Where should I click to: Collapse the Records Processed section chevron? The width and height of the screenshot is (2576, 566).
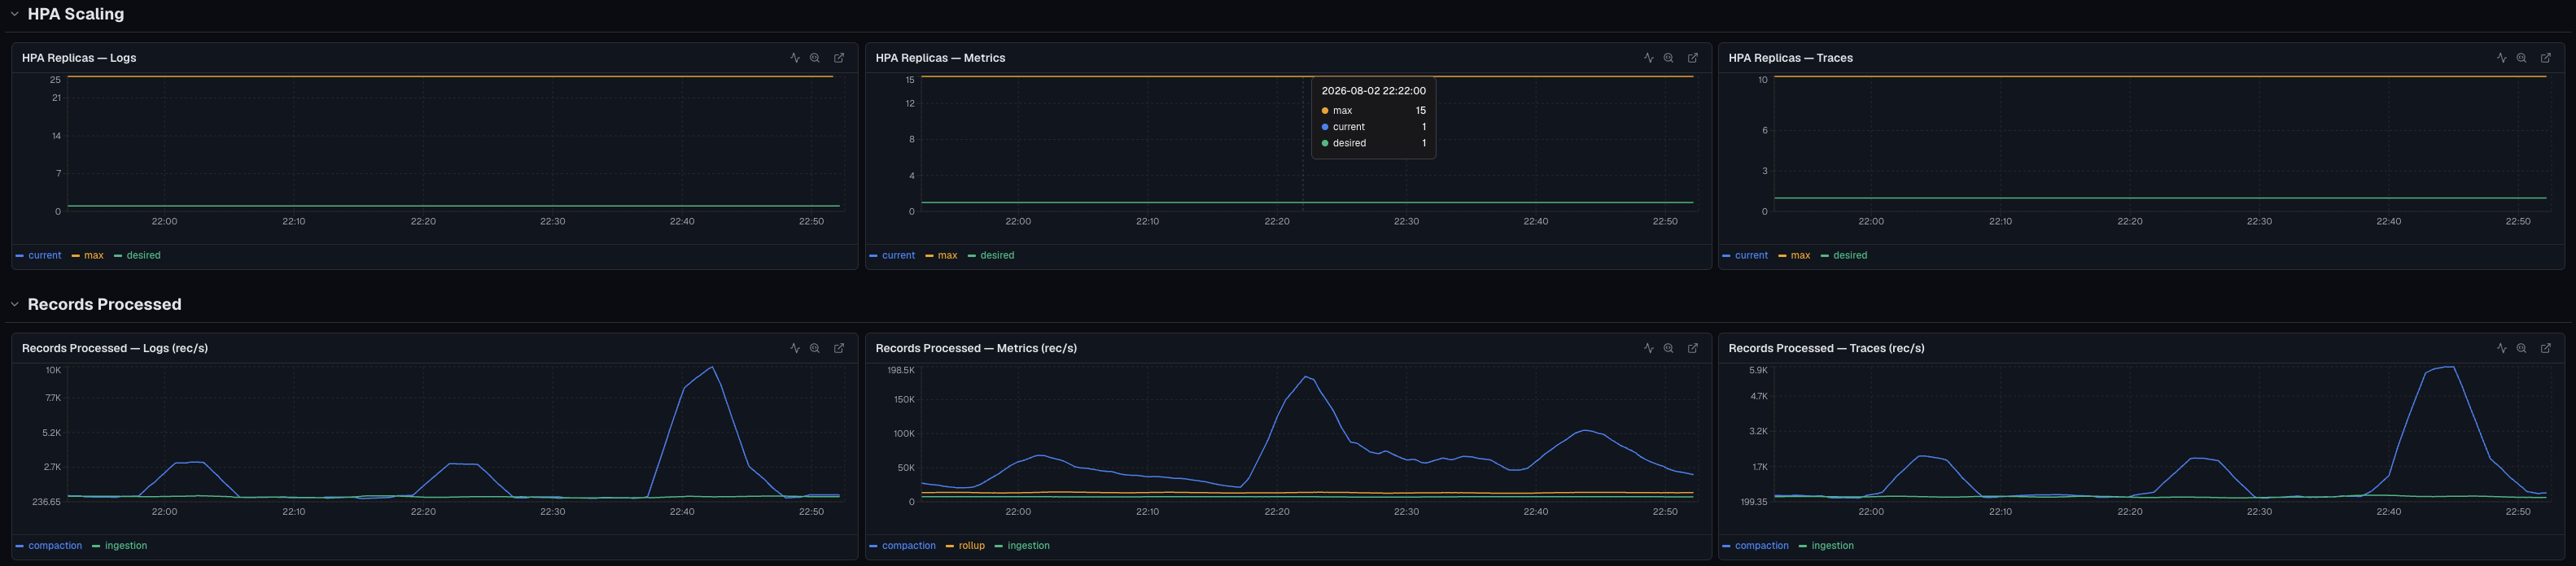pos(14,304)
